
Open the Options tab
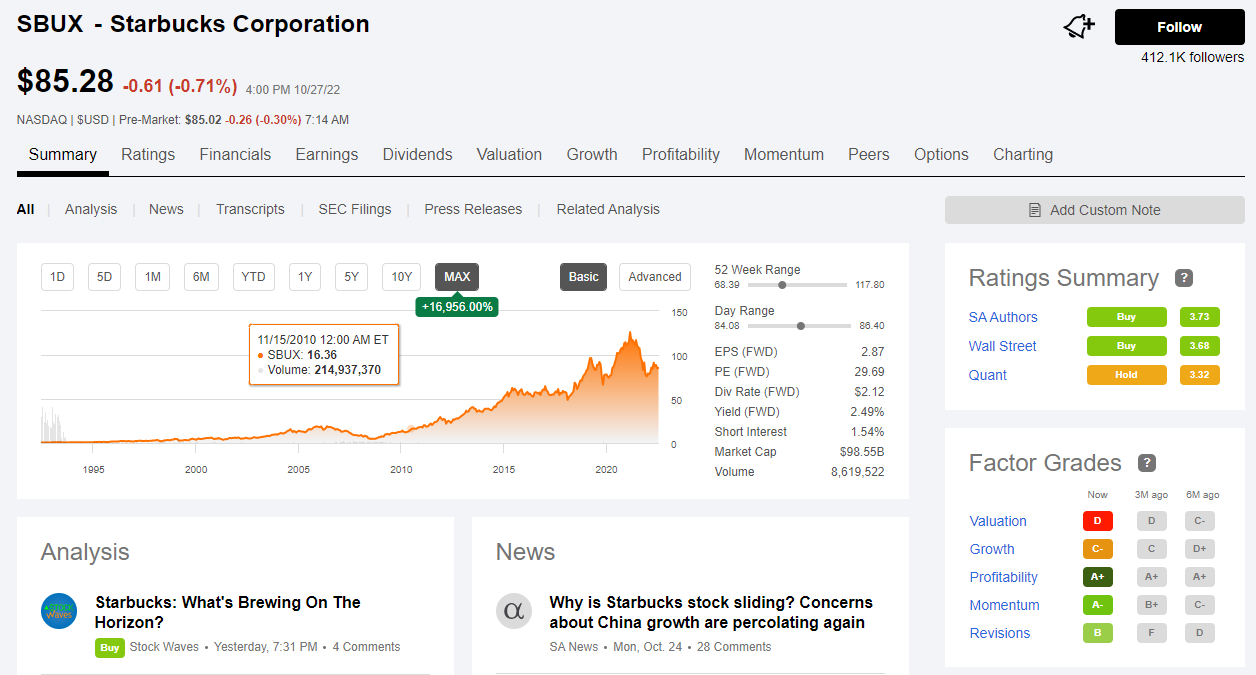tap(941, 155)
